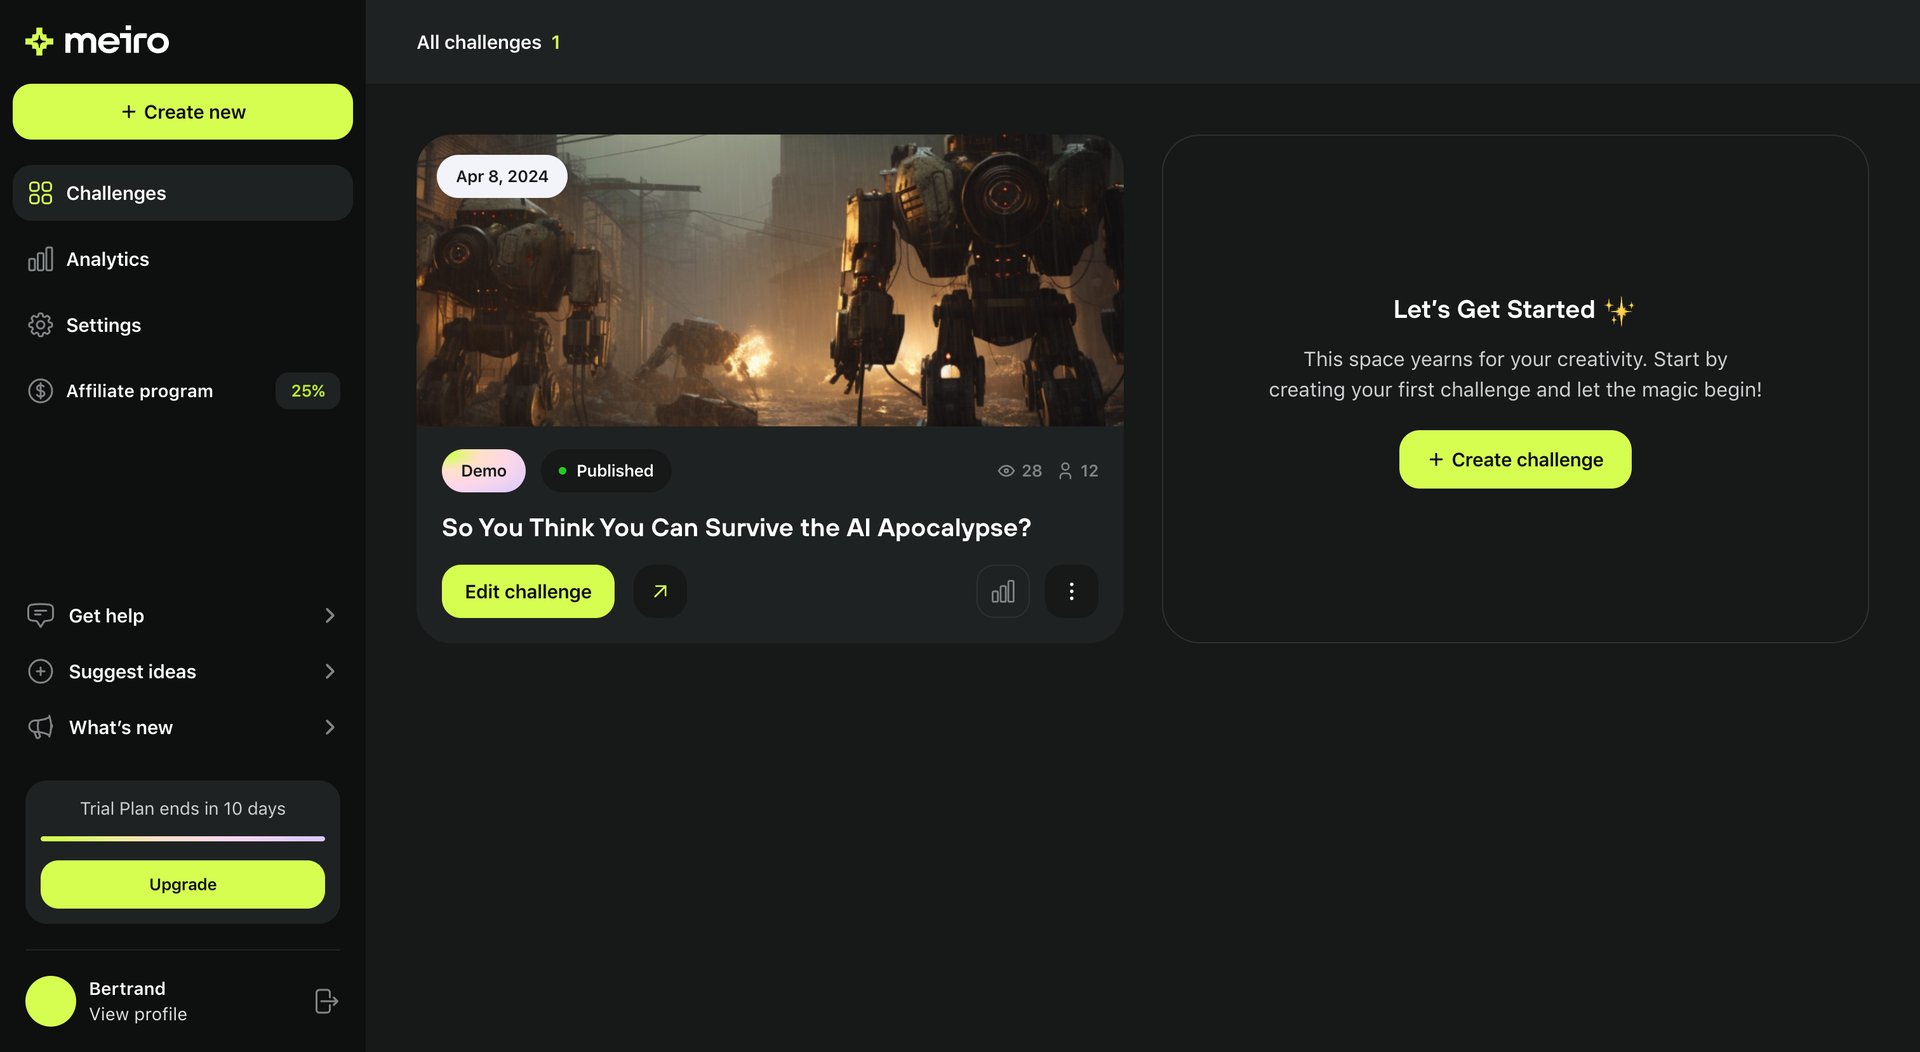The height and width of the screenshot is (1052, 1920).
Task: Click the Create new button
Action: (182, 111)
